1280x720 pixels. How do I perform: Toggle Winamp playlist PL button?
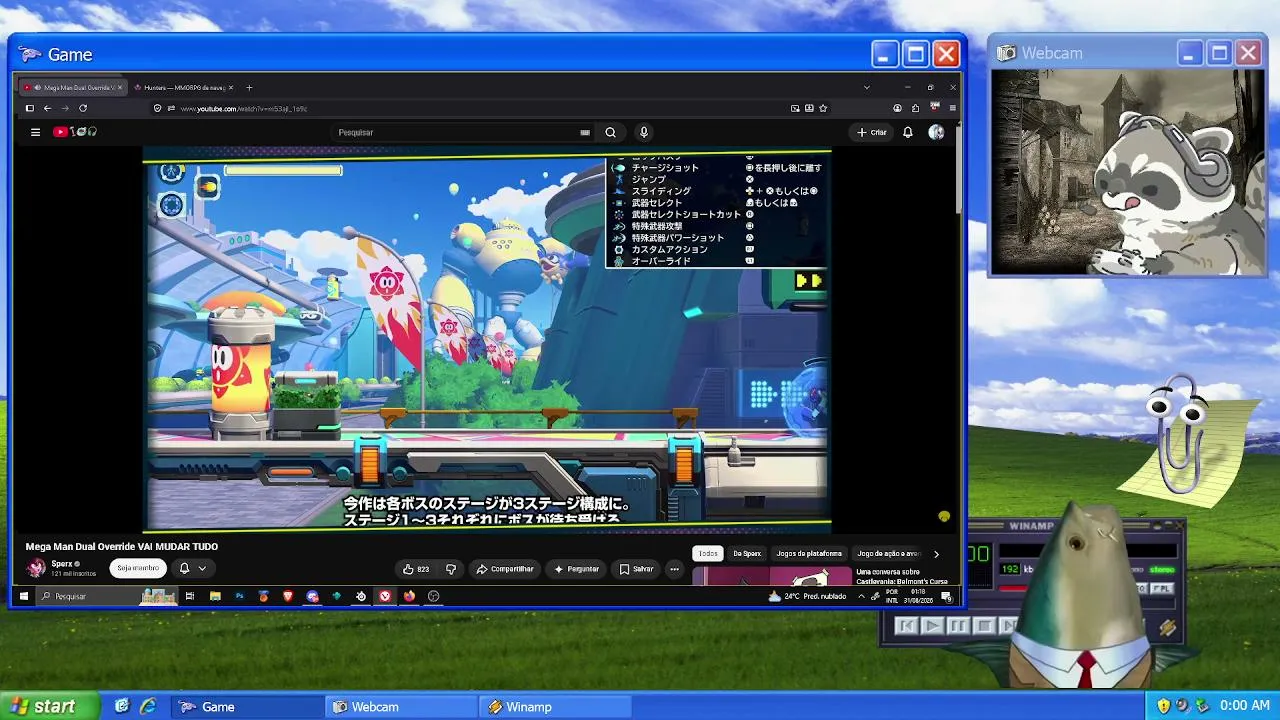point(1161,589)
